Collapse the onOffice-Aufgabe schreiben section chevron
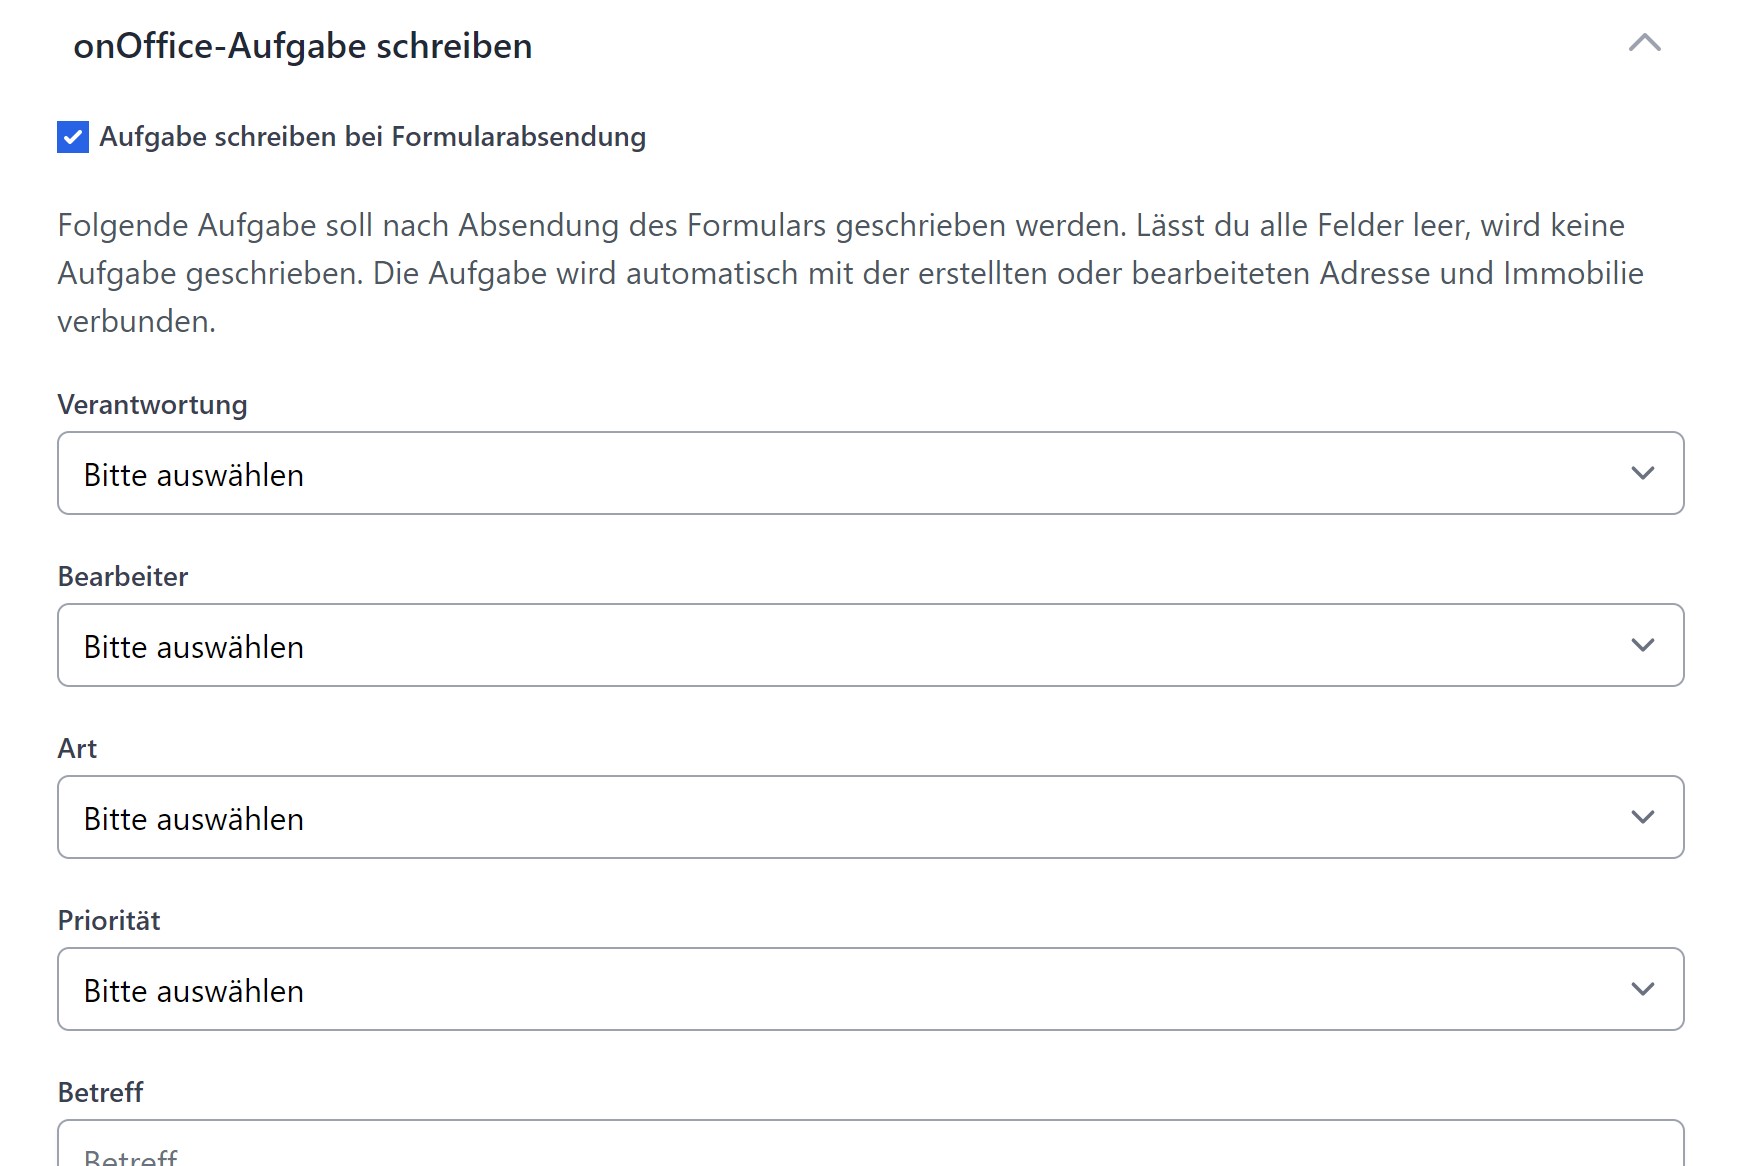This screenshot has width=1740, height=1166. (1644, 43)
